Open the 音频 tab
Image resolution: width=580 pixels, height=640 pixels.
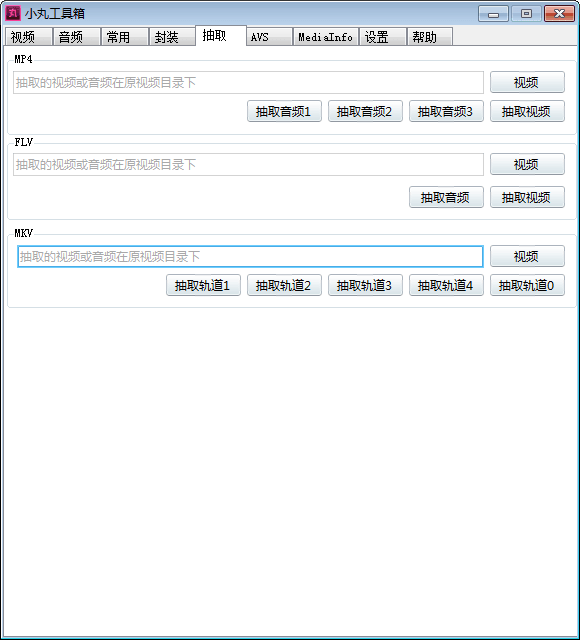pos(77,37)
